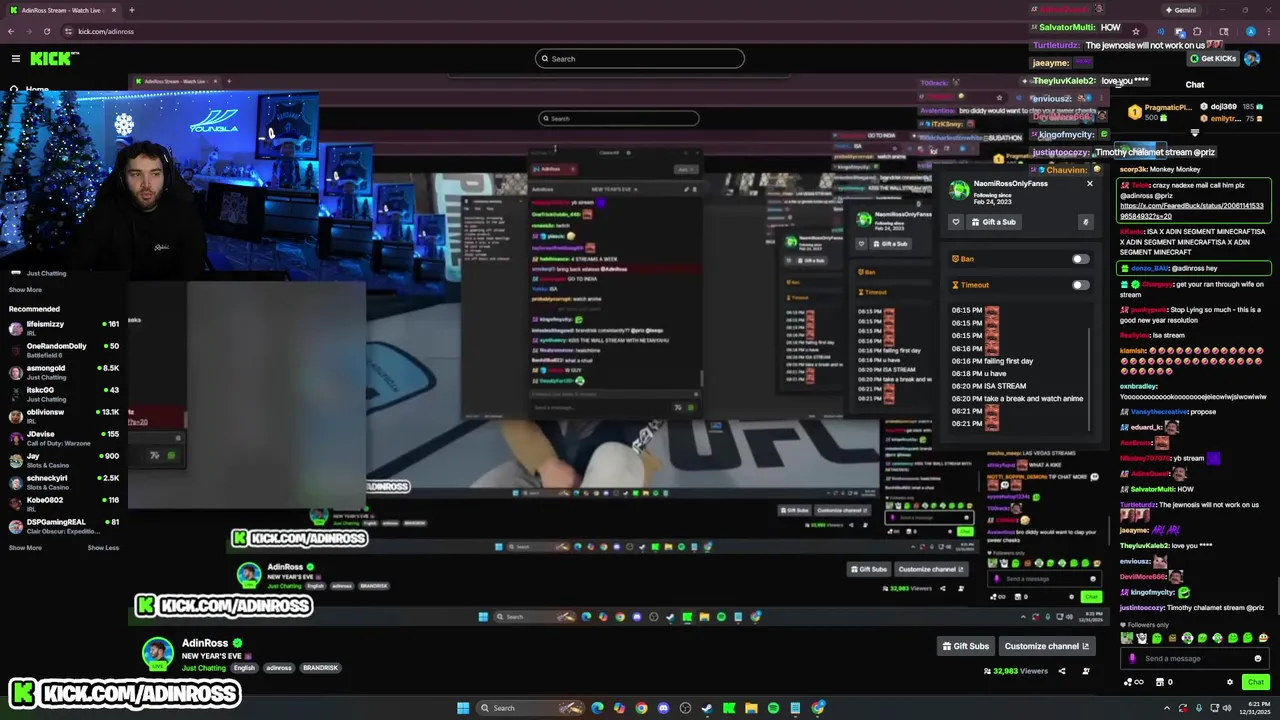The height and width of the screenshot is (720, 1280).
Task: Click the channel points infinity icon
Action: 1133,682
